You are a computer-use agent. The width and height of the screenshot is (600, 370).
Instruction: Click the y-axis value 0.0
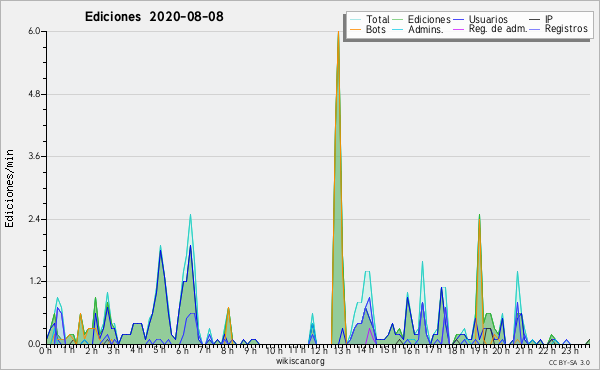pos(34,344)
